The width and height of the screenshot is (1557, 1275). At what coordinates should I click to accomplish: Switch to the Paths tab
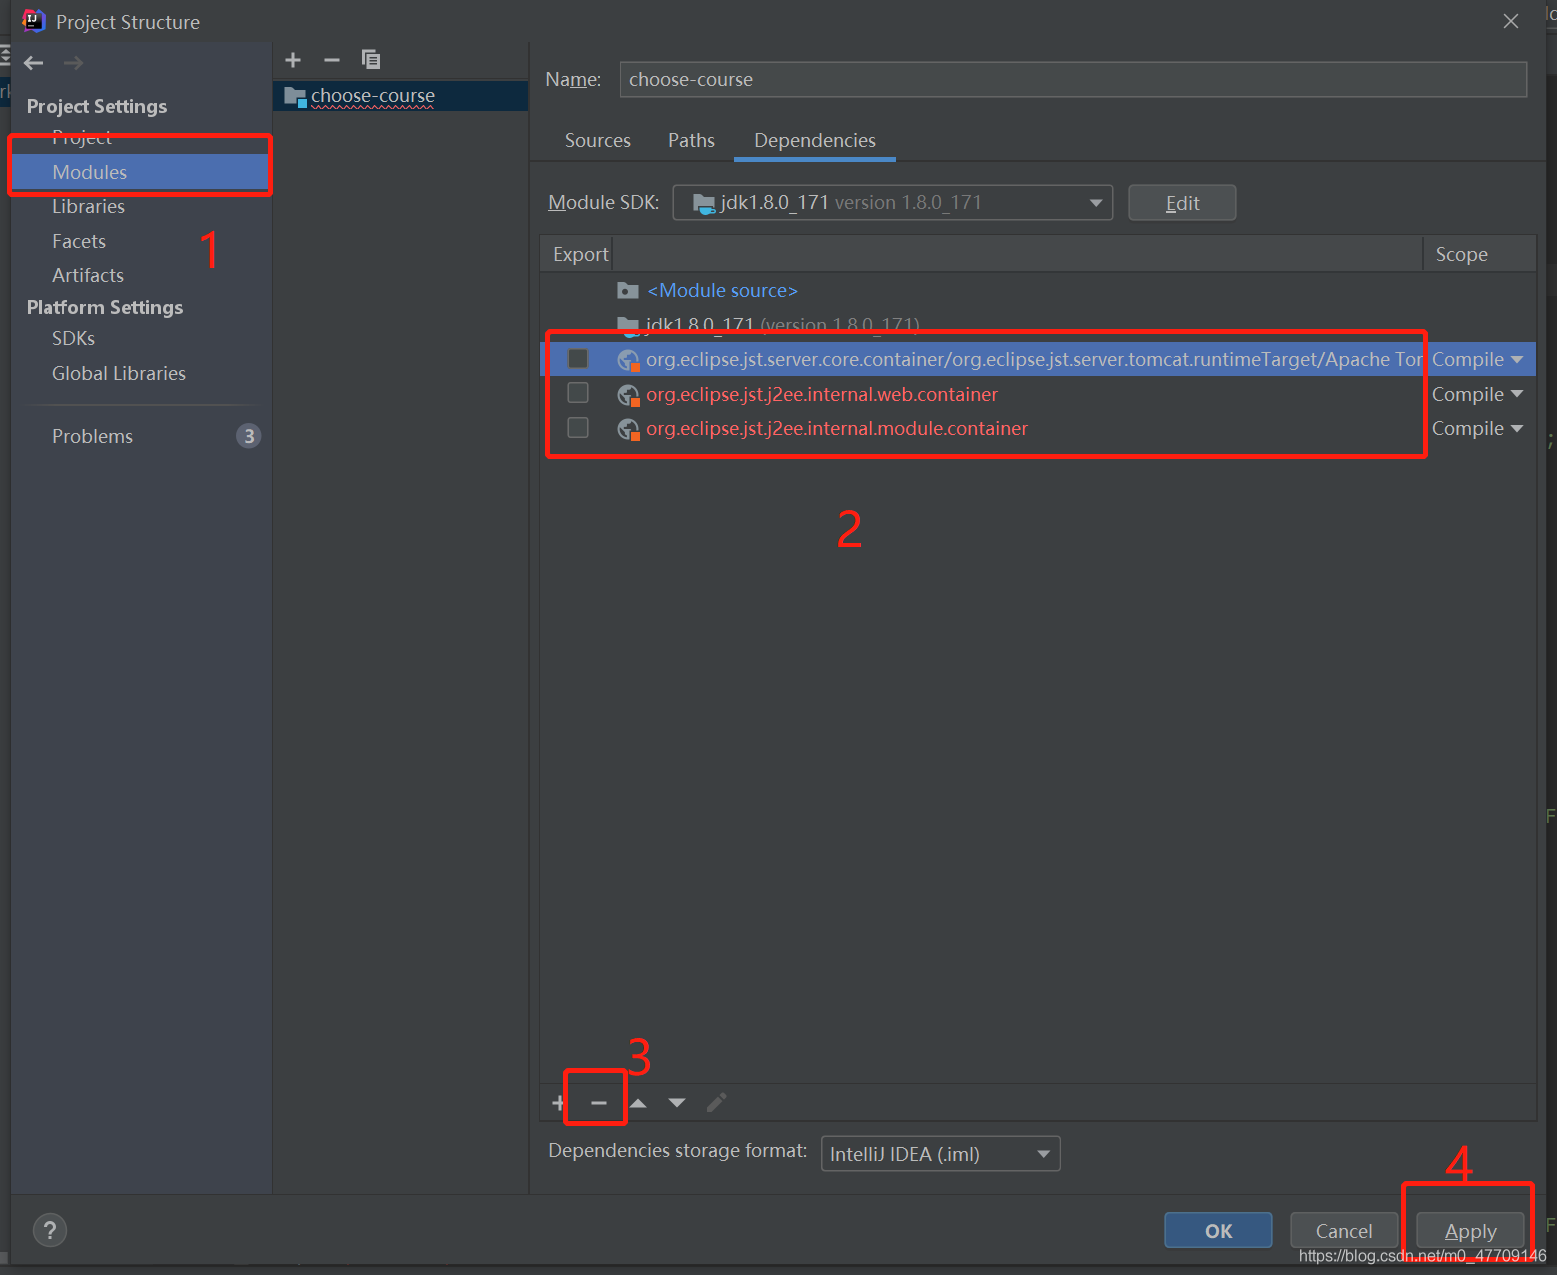691,141
